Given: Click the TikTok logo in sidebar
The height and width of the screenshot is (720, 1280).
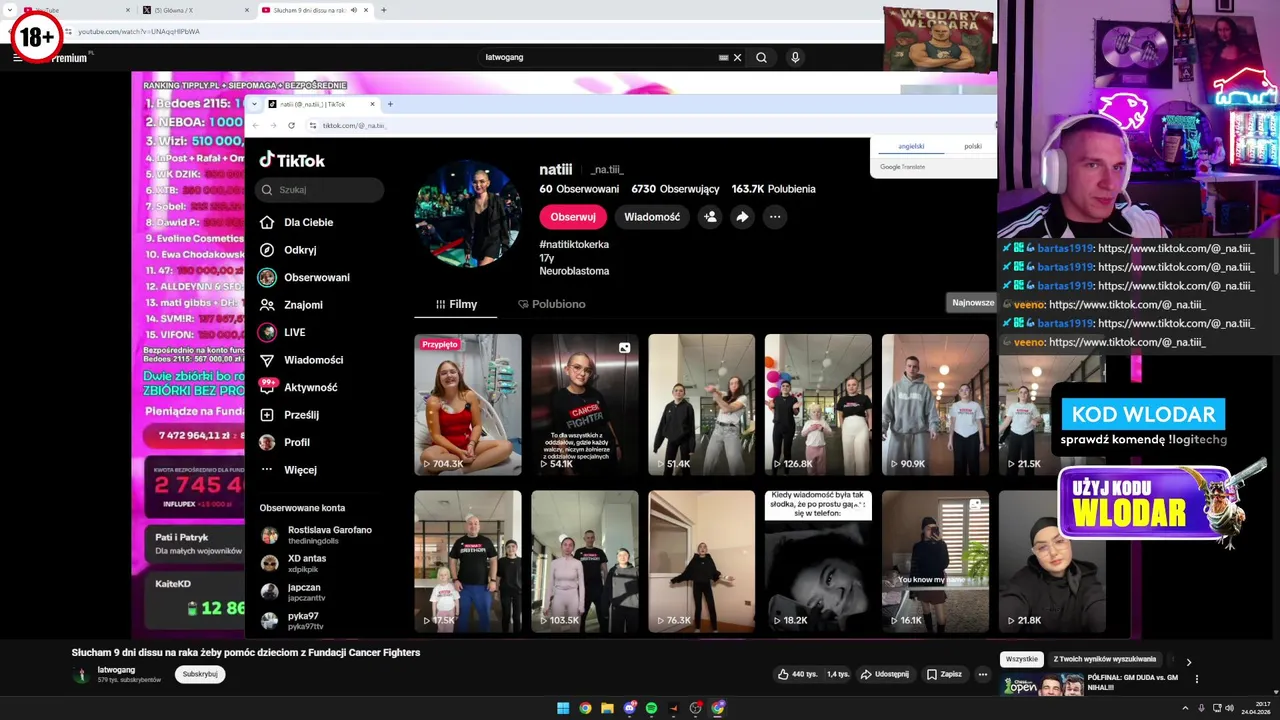Looking at the screenshot, I should pyautogui.click(x=292, y=160).
